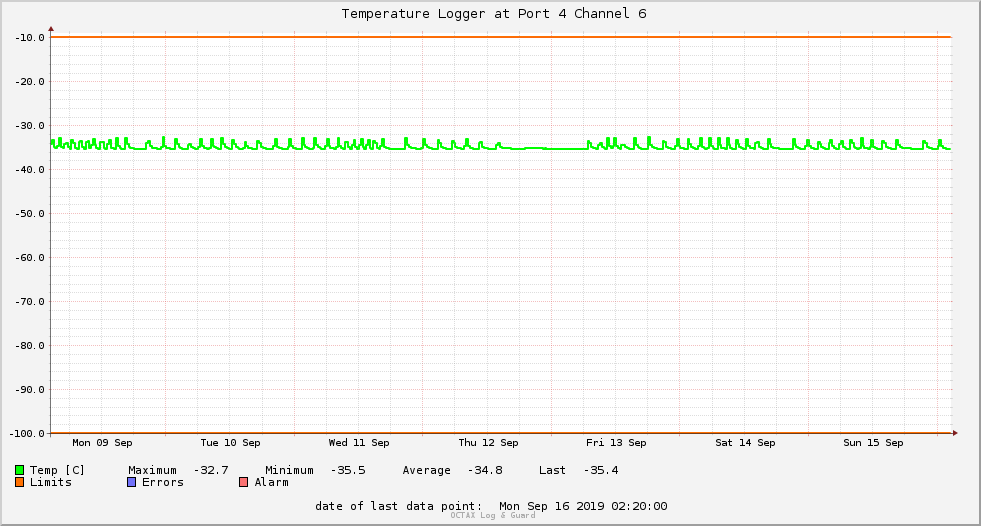Click the 'Thu 12 Sep' x-axis label
Screen dimensions: 981x526
488,443
